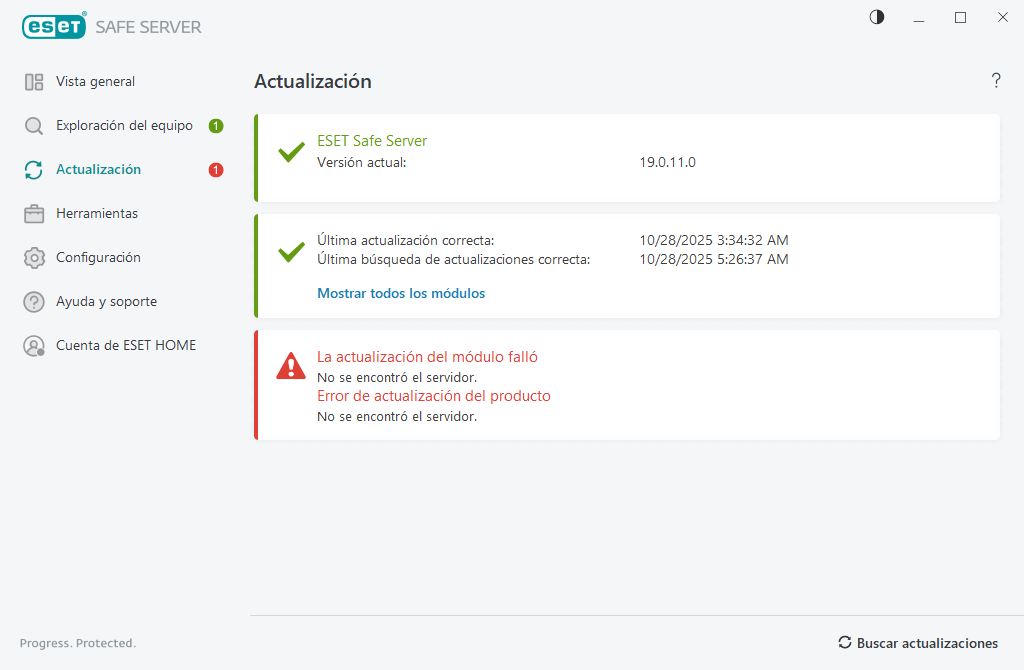Click the ESET logo
The height and width of the screenshot is (670, 1024).
(53, 26)
